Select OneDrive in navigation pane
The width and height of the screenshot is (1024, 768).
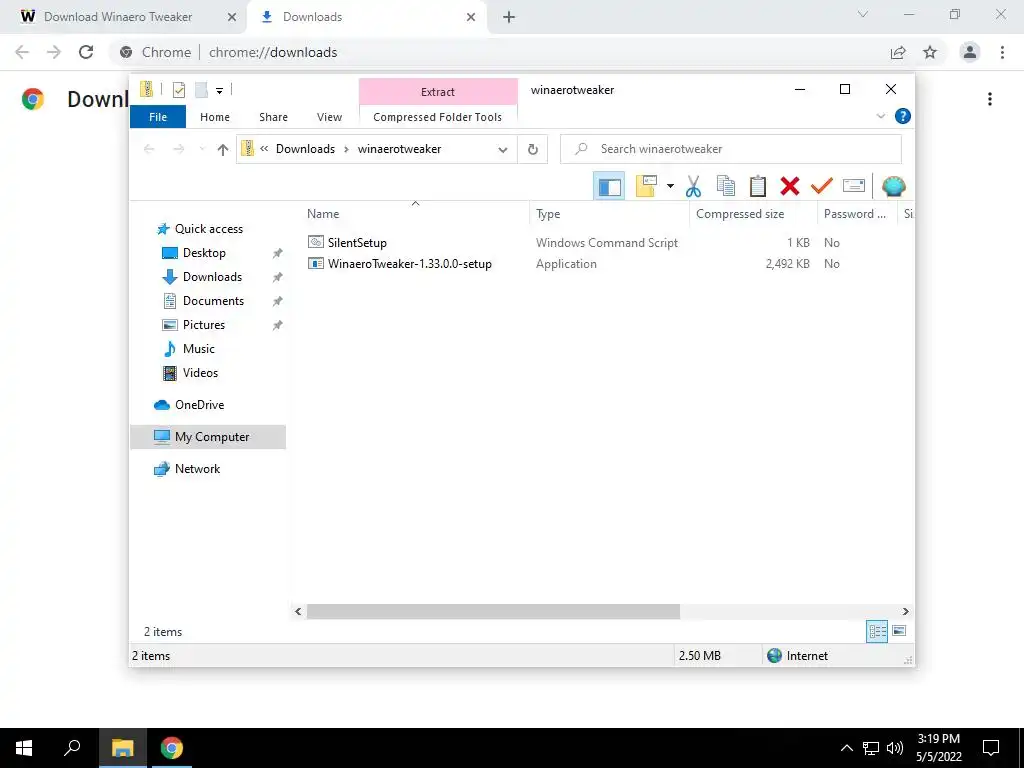coord(199,405)
